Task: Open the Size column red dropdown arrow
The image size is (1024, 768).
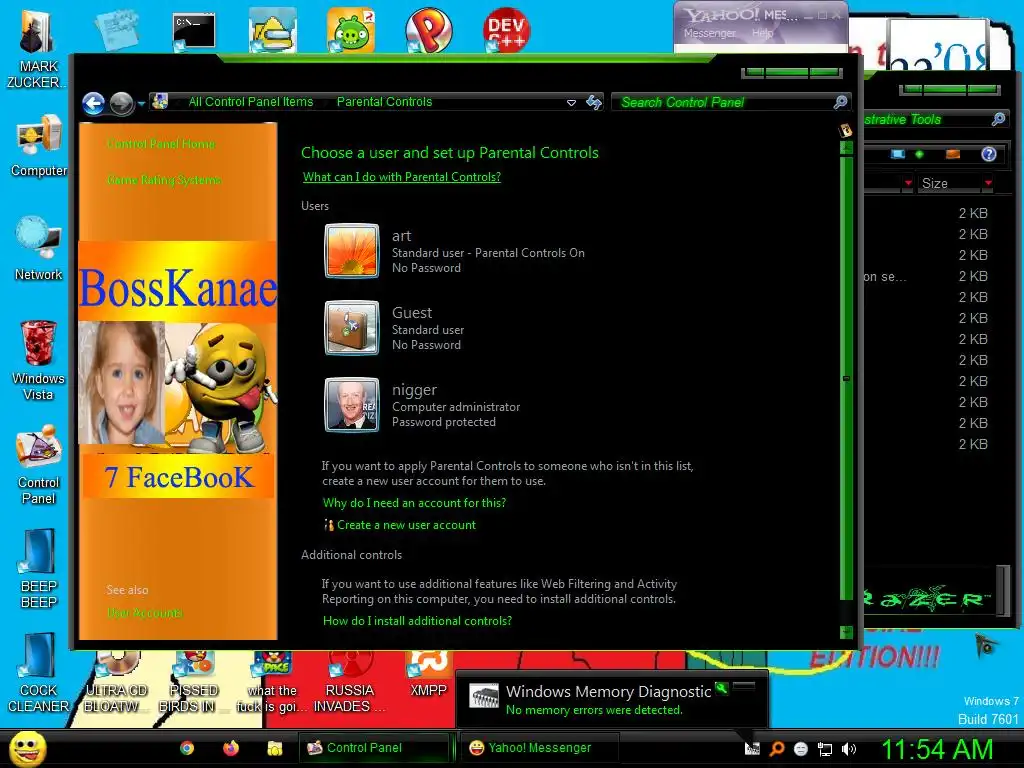Action: coord(988,184)
